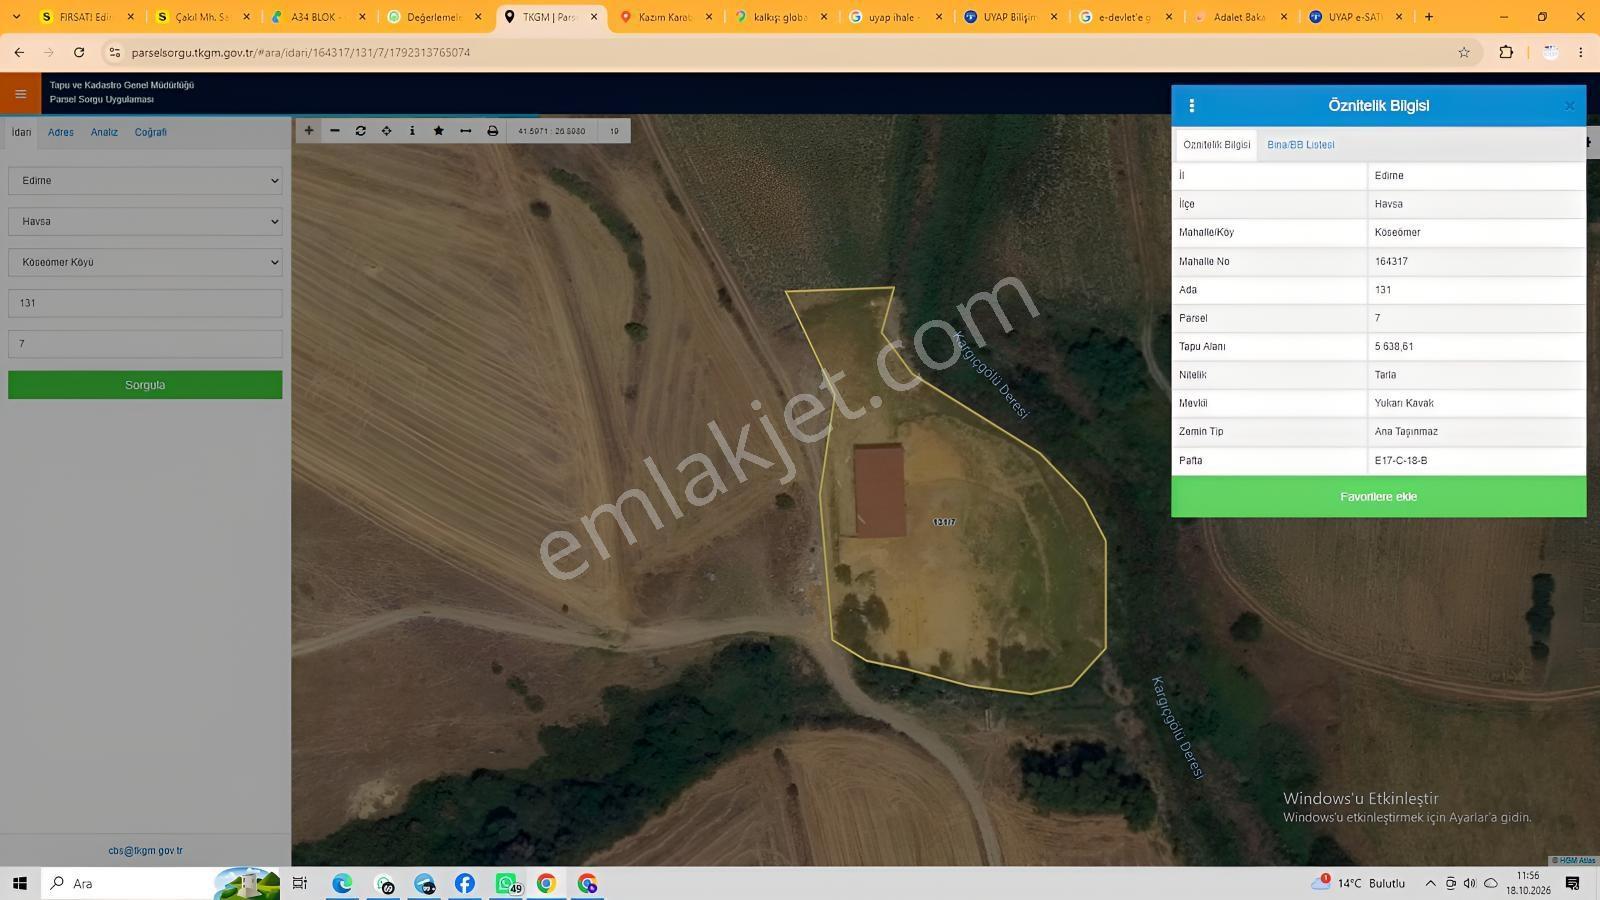Locate position with the crosshair tool
The height and width of the screenshot is (900, 1600).
click(387, 131)
